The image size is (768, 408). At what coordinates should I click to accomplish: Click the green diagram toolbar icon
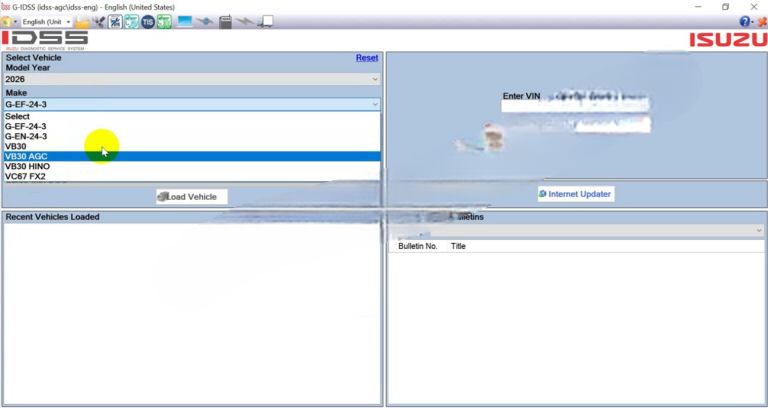point(165,22)
